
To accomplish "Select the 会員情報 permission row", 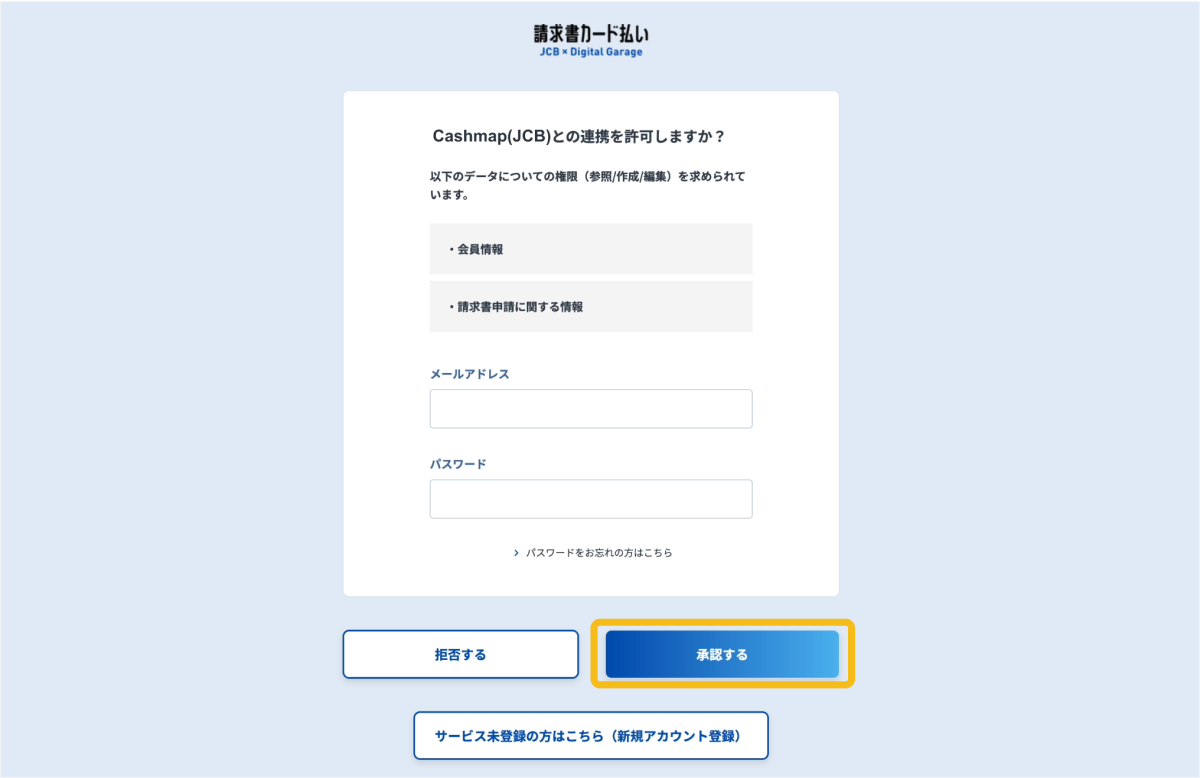I will click(590, 249).
